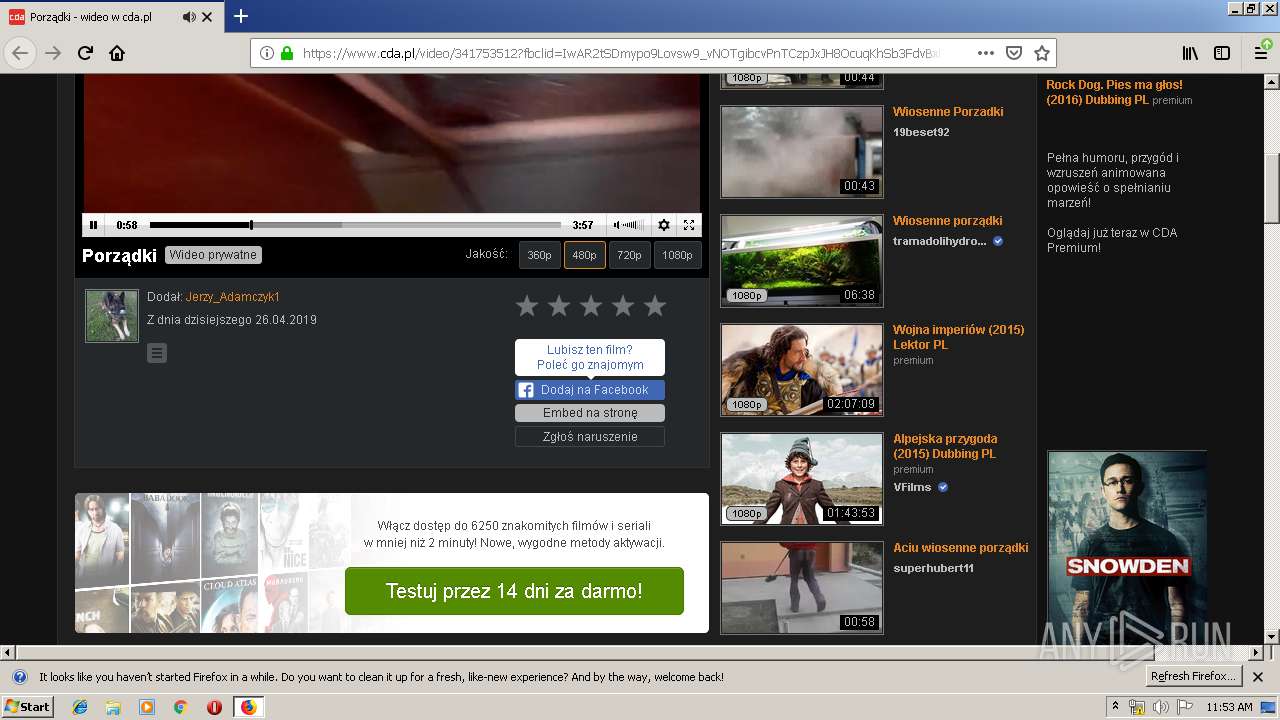Select 480p video quality

(584, 255)
